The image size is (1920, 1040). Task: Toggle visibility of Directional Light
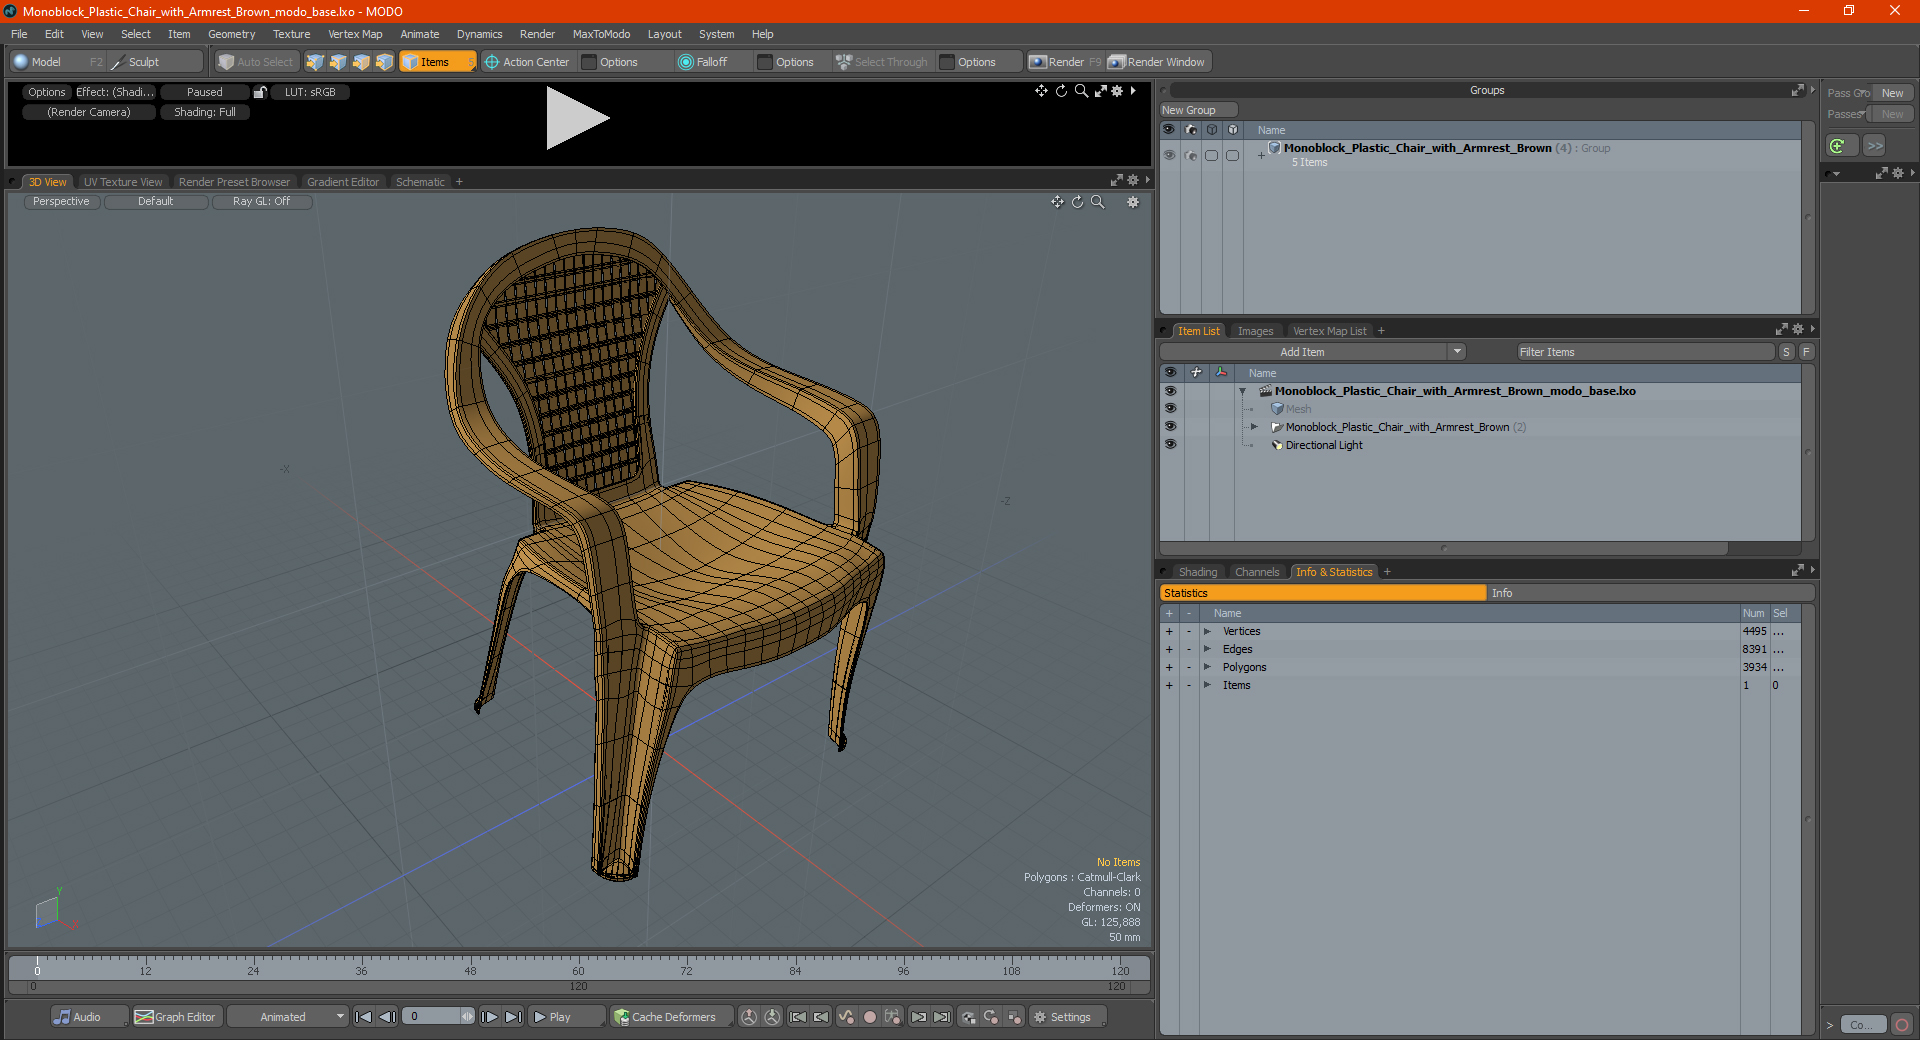coord(1170,445)
